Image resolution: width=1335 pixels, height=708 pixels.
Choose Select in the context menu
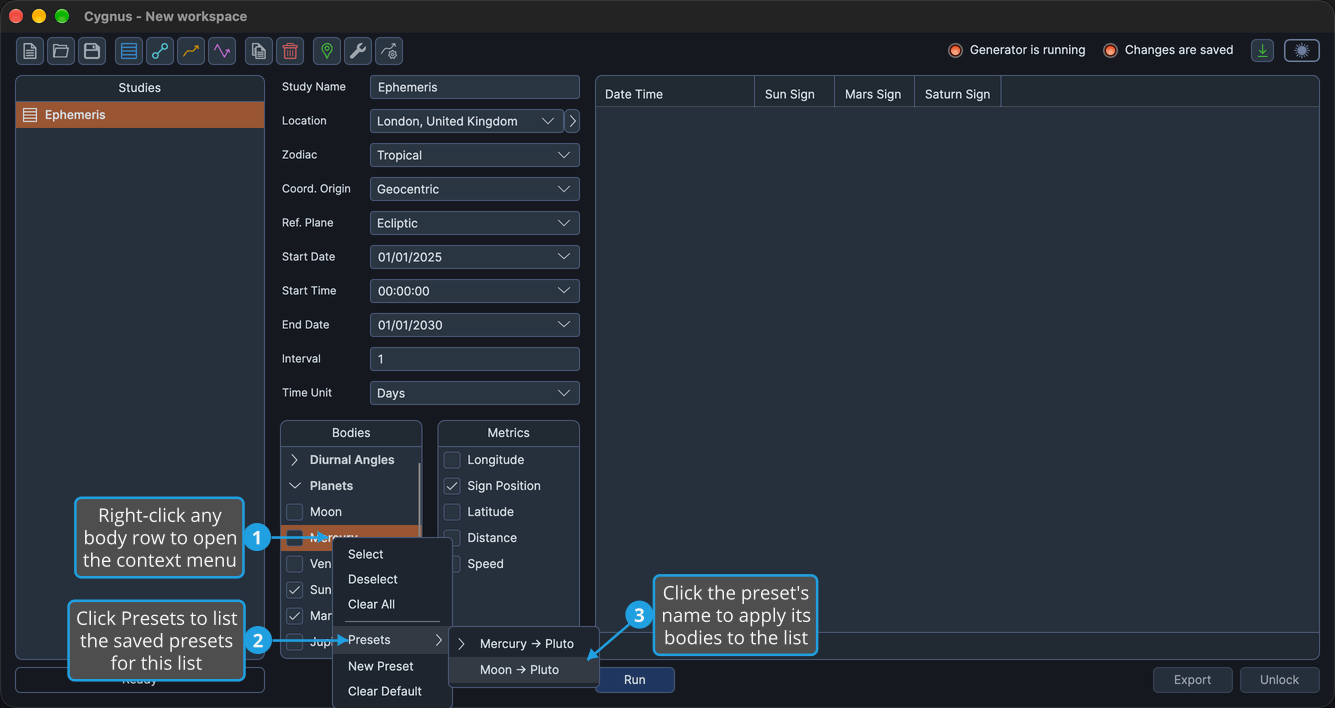tap(392, 554)
